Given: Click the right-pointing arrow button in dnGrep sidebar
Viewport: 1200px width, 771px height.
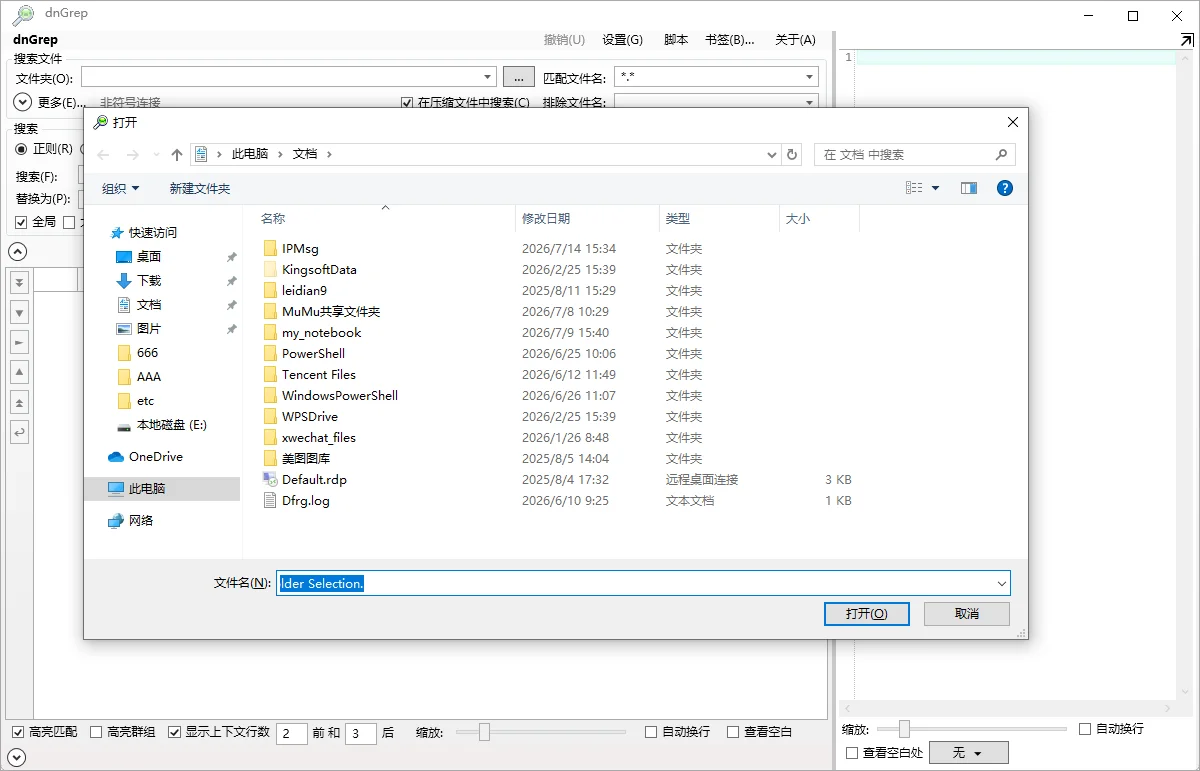Looking at the screenshot, I should click(19, 343).
